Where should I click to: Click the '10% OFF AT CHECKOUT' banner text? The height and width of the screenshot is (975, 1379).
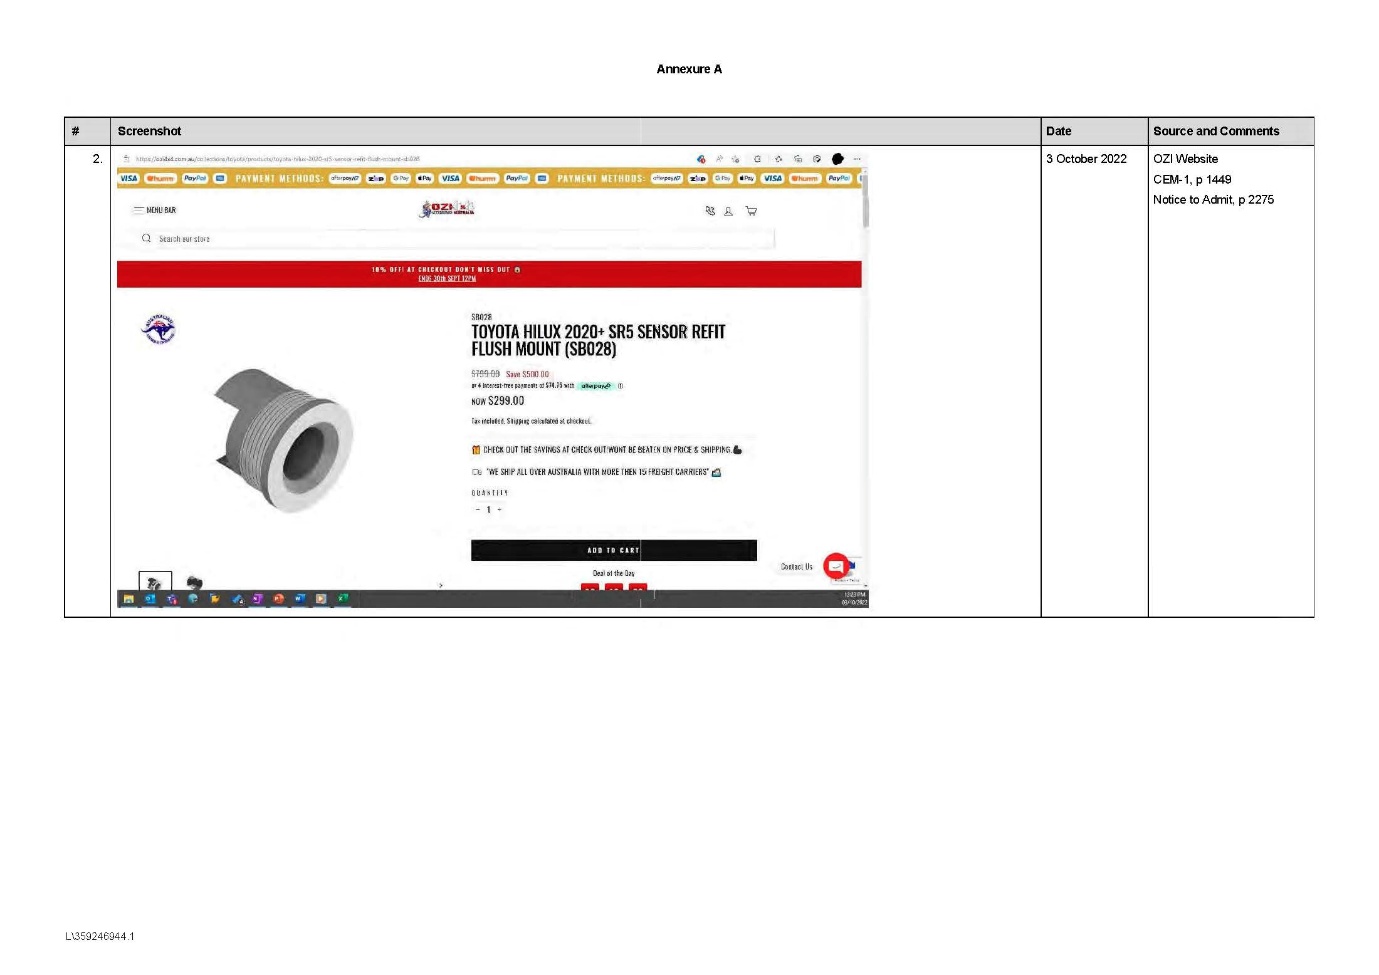pyautogui.click(x=446, y=270)
